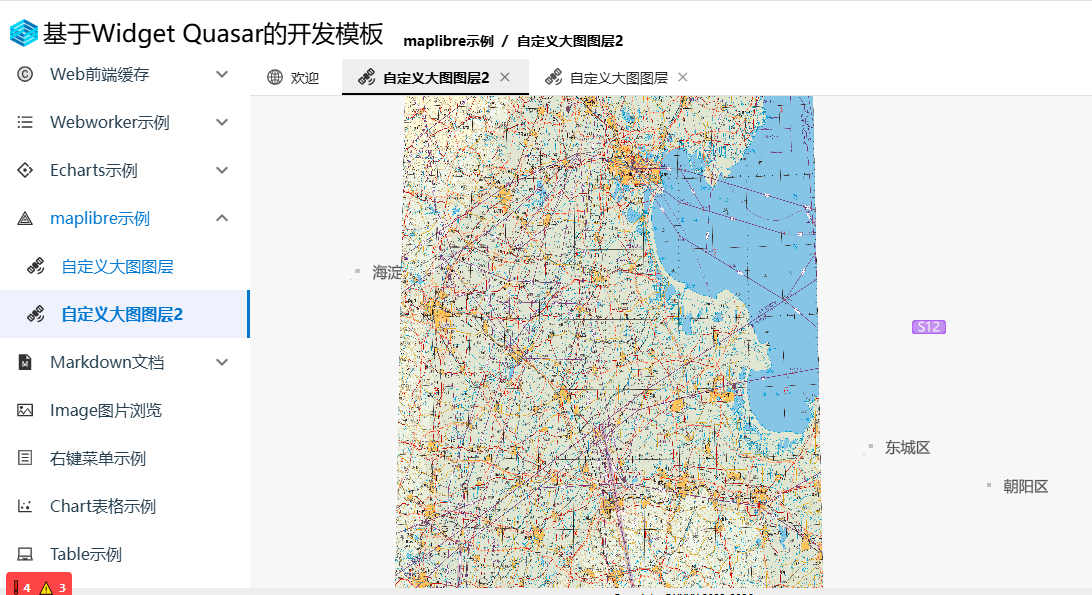This screenshot has width=1092, height=595.
Task: Click the satellite icon next to 自定义大图图层
Action: point(27,266)
